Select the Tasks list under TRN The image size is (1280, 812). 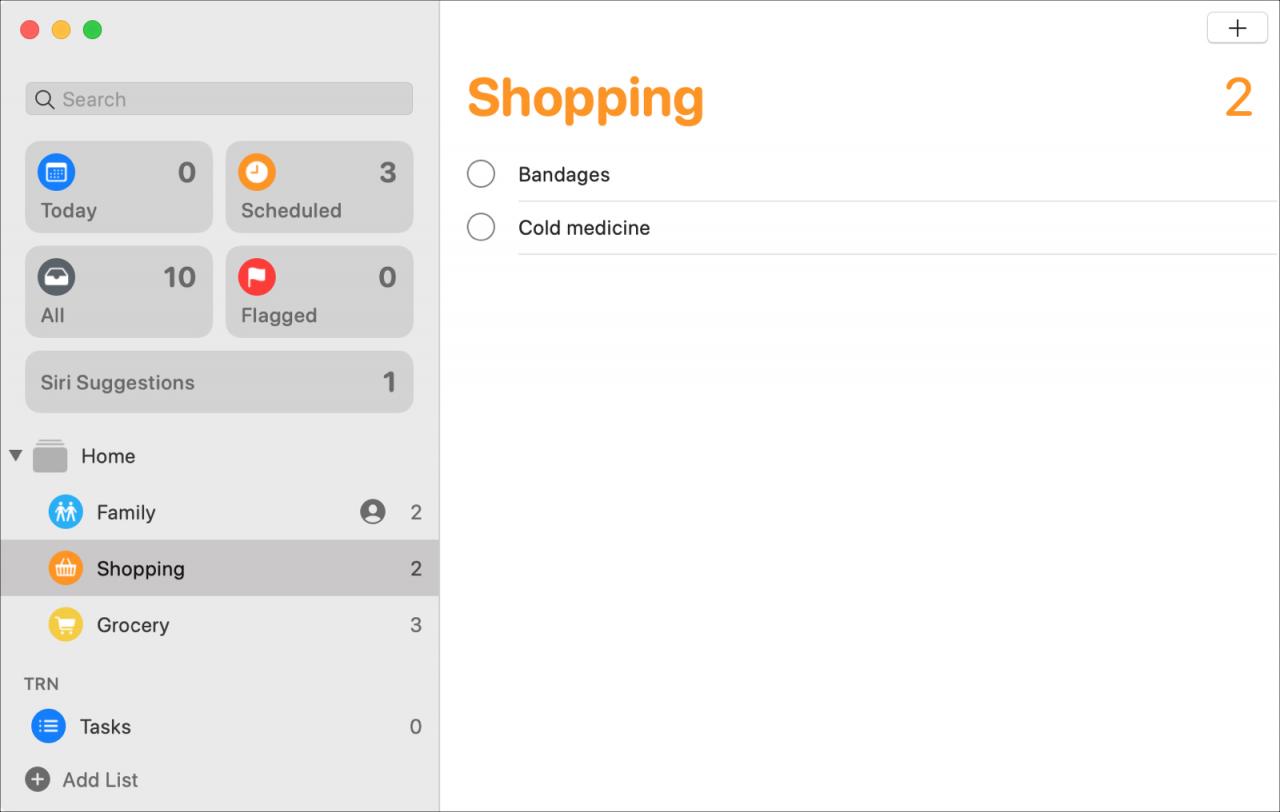[x=219, y=727]
